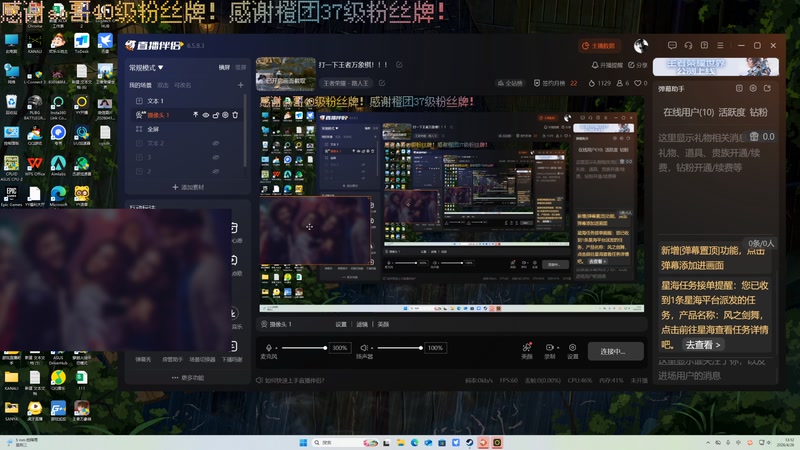Click the 分享 share button
The width and height of the screenshot is (800, 450).
click(637, 65)
